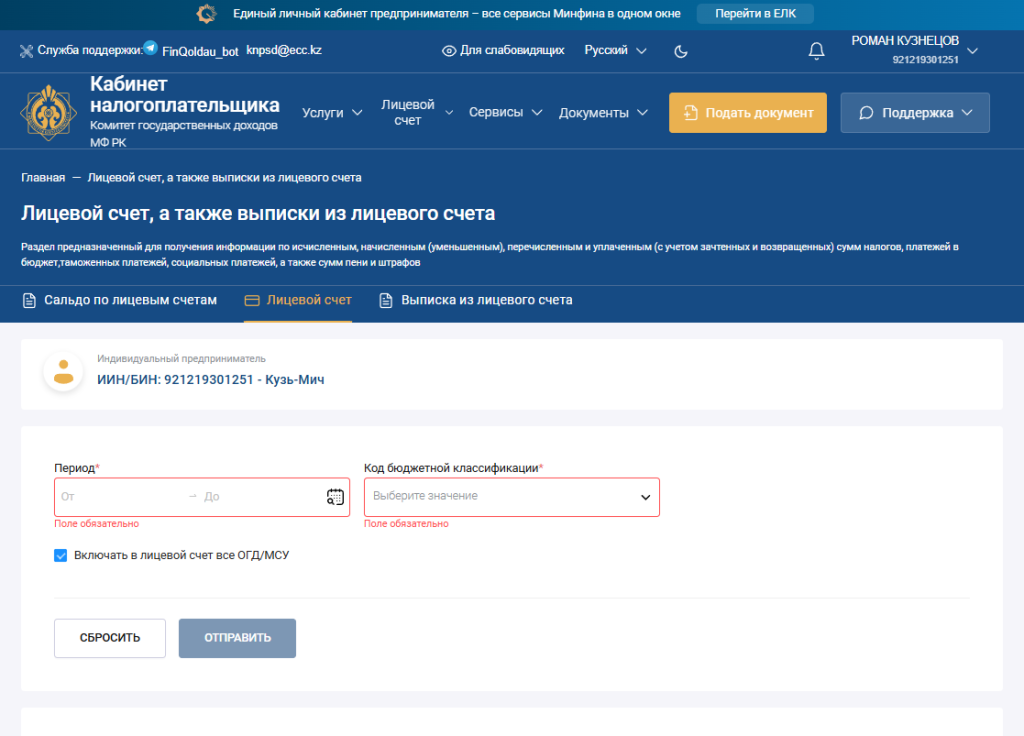Click the individual entrepreneur avatar icon
The image size is (1024, 736).
pos(63,371)
